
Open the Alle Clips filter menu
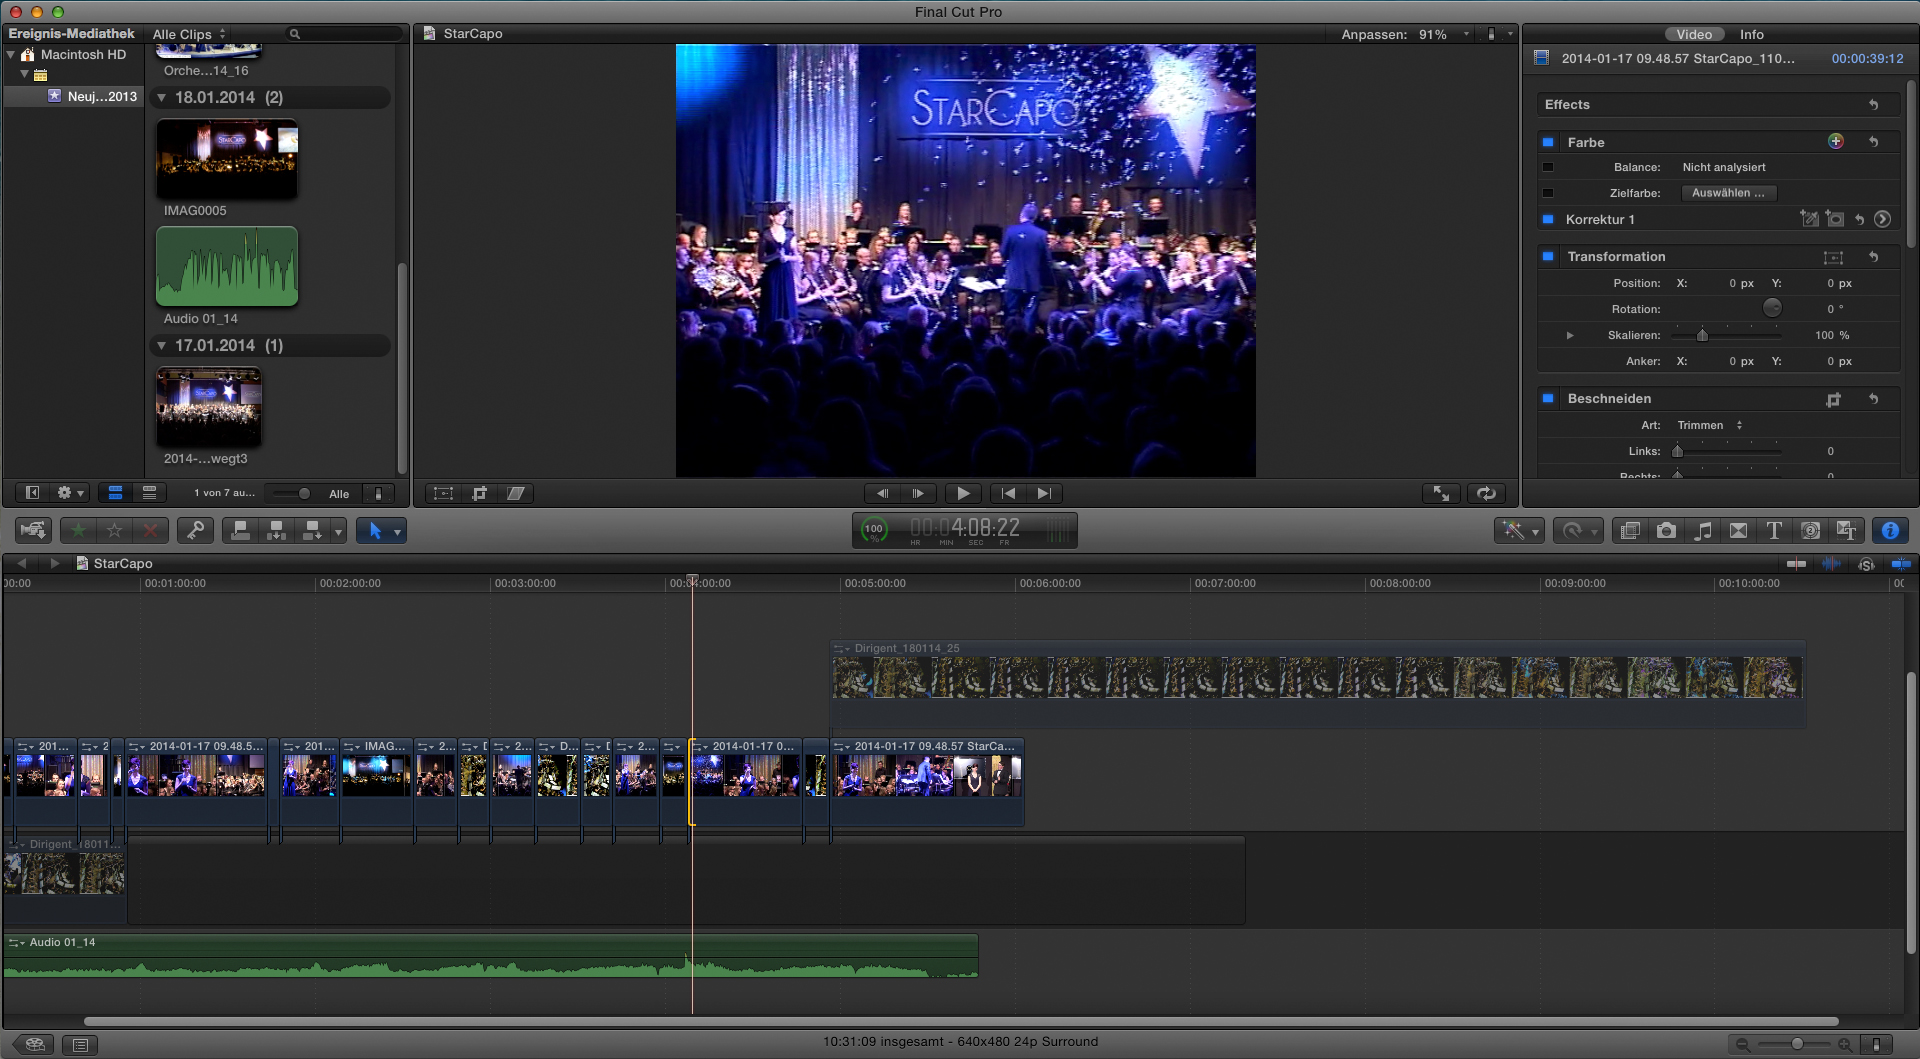(189, 34)
